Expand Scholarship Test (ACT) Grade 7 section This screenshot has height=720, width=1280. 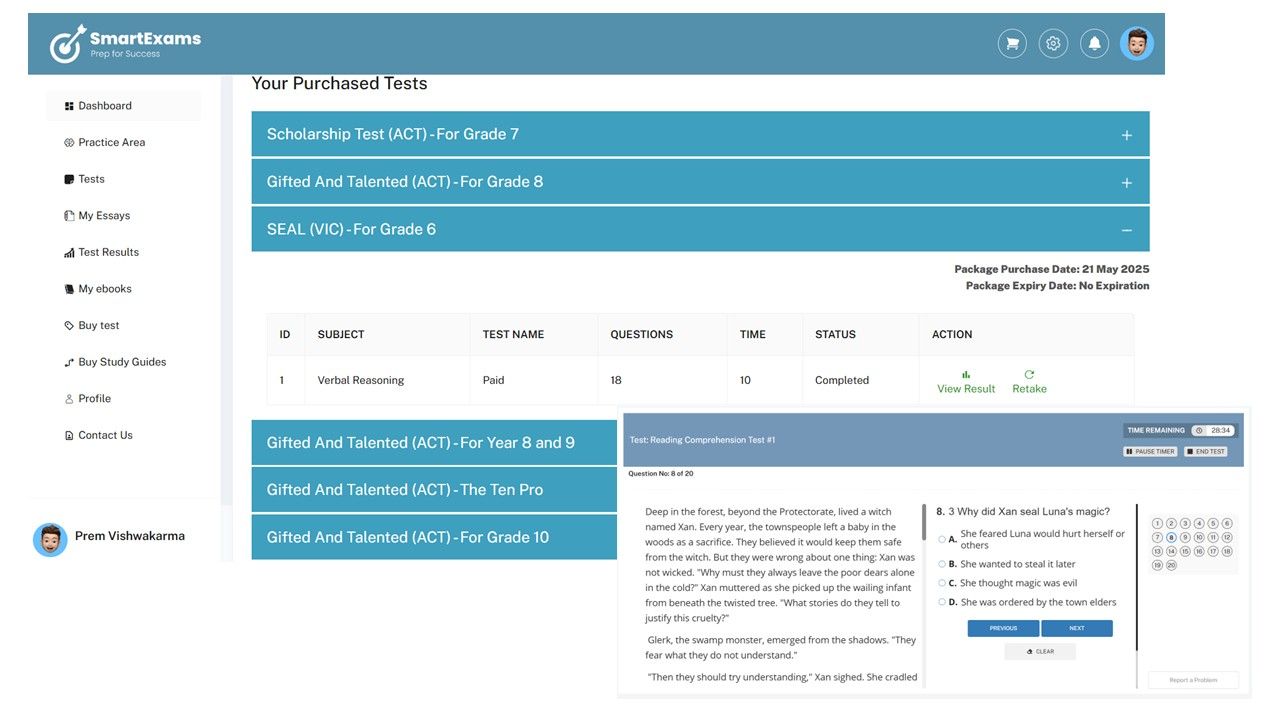coord(1126,135)
